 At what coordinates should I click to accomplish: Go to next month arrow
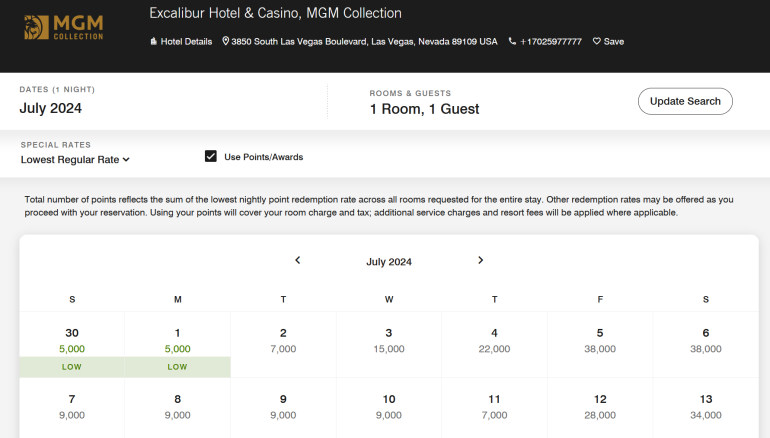[480, 261]
